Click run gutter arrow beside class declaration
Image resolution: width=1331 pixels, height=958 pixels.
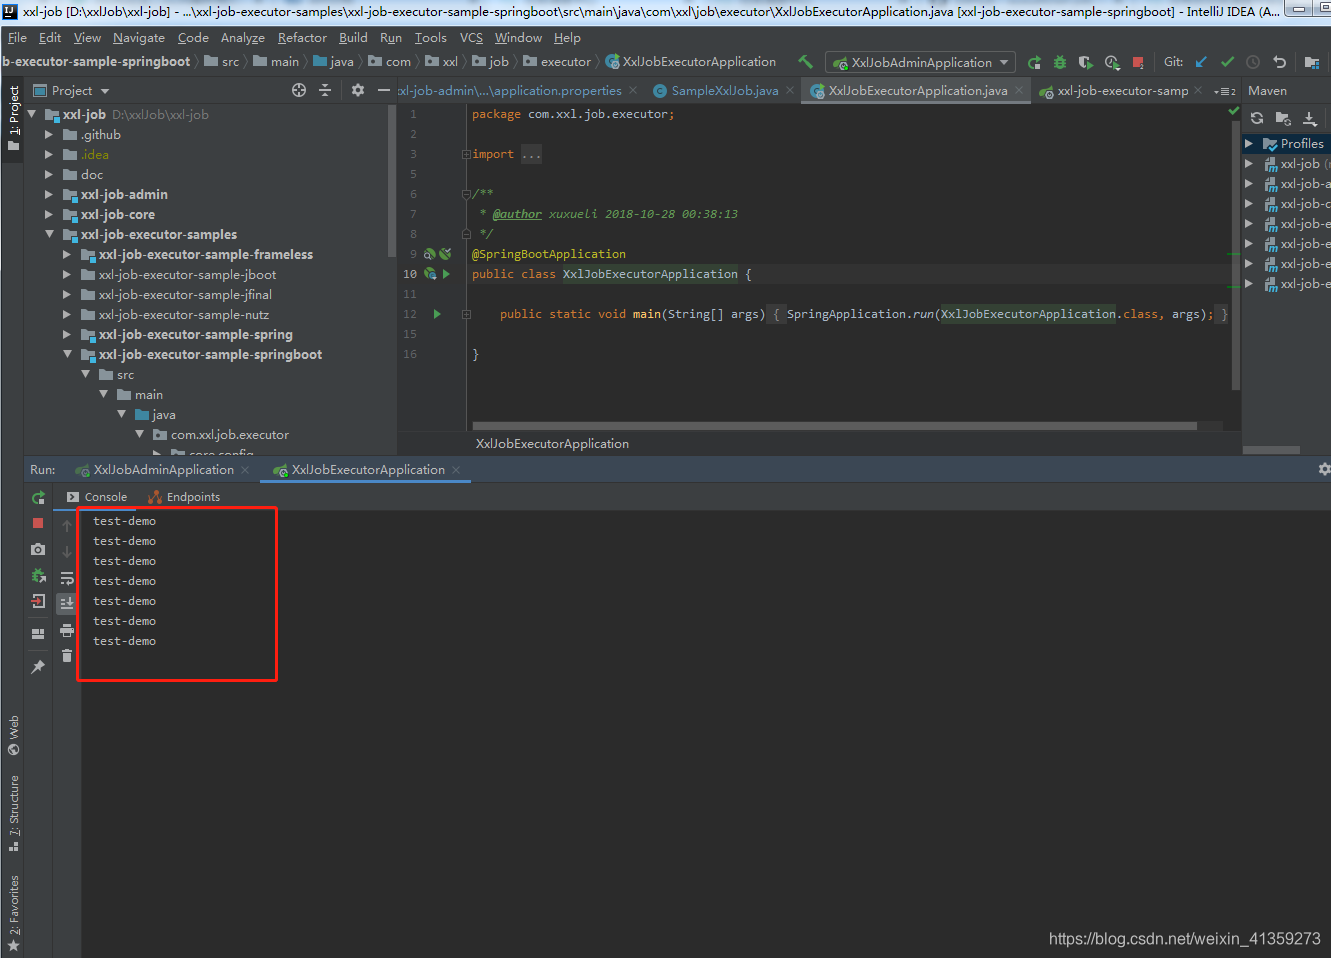[x=446, y=274]
